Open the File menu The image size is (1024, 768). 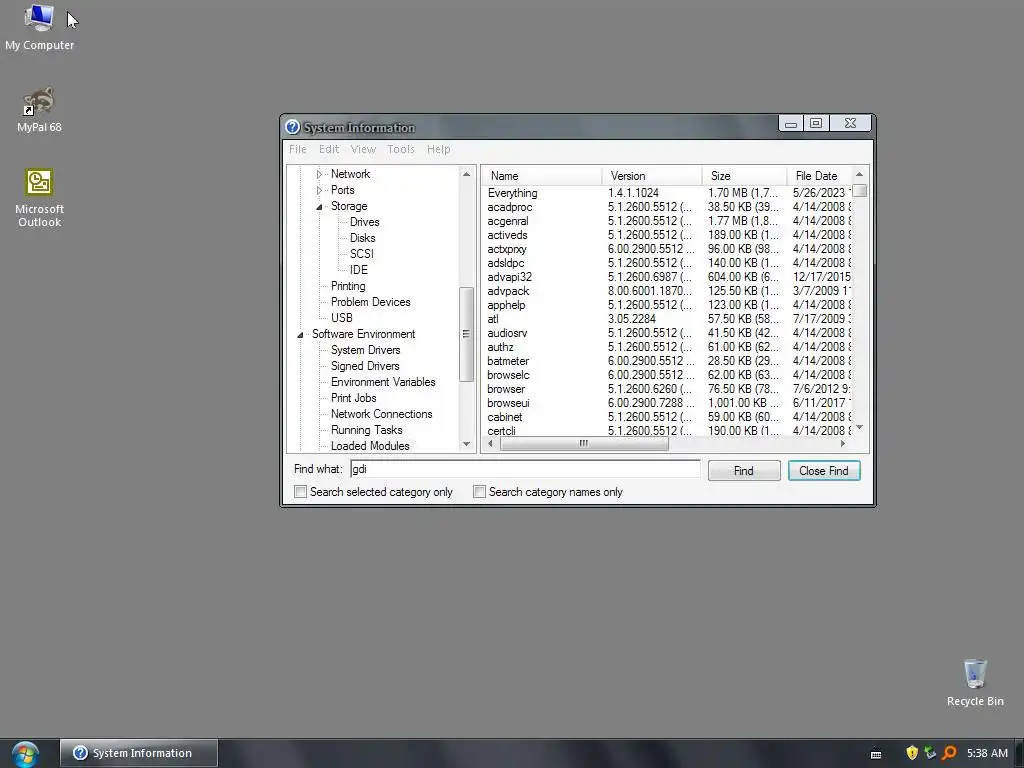coord(298,149)
